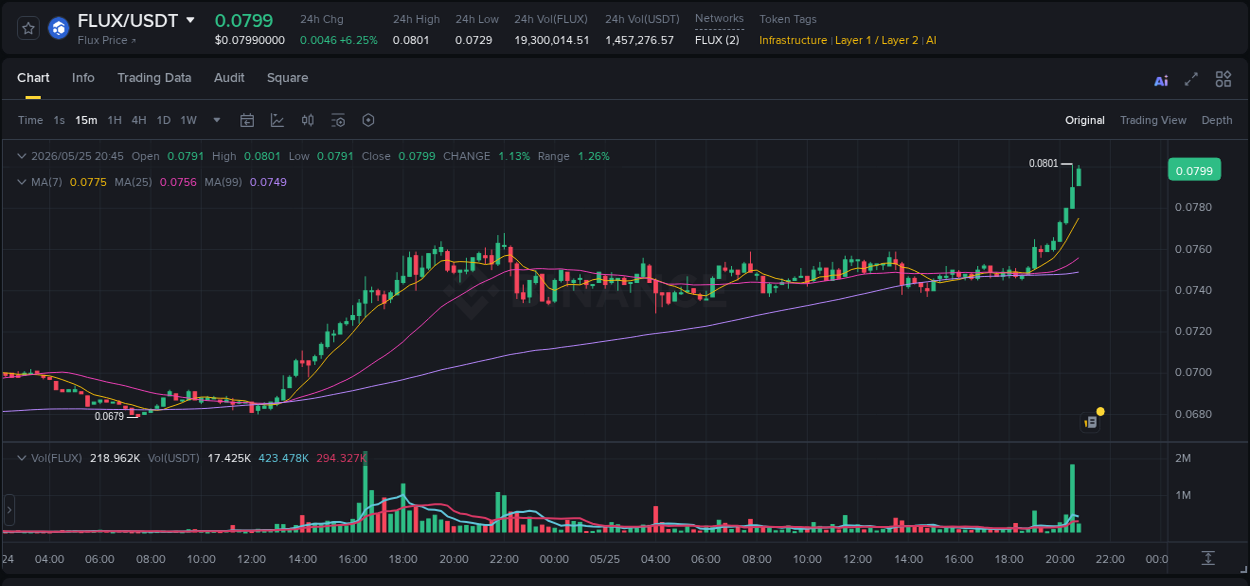The width and height of the screenshot is (1250, 586).
Task: Click the AI token tag
Action: [x=931, y=40]
